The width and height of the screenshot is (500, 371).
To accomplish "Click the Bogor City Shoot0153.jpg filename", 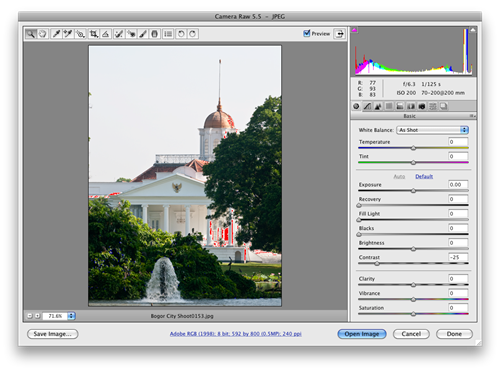I will pyautogui.click(x=182, y=316).
